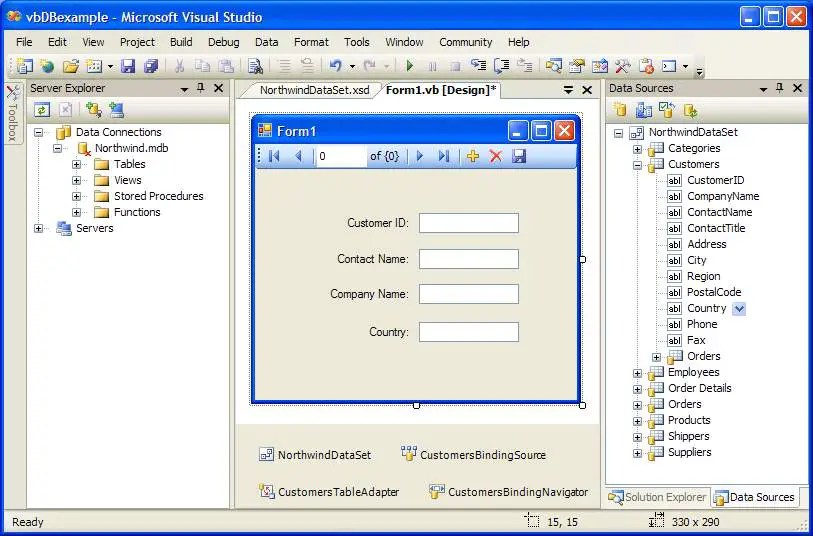
Task: Click the yellow Add New plus icon
Action: [x=472, y=156]
